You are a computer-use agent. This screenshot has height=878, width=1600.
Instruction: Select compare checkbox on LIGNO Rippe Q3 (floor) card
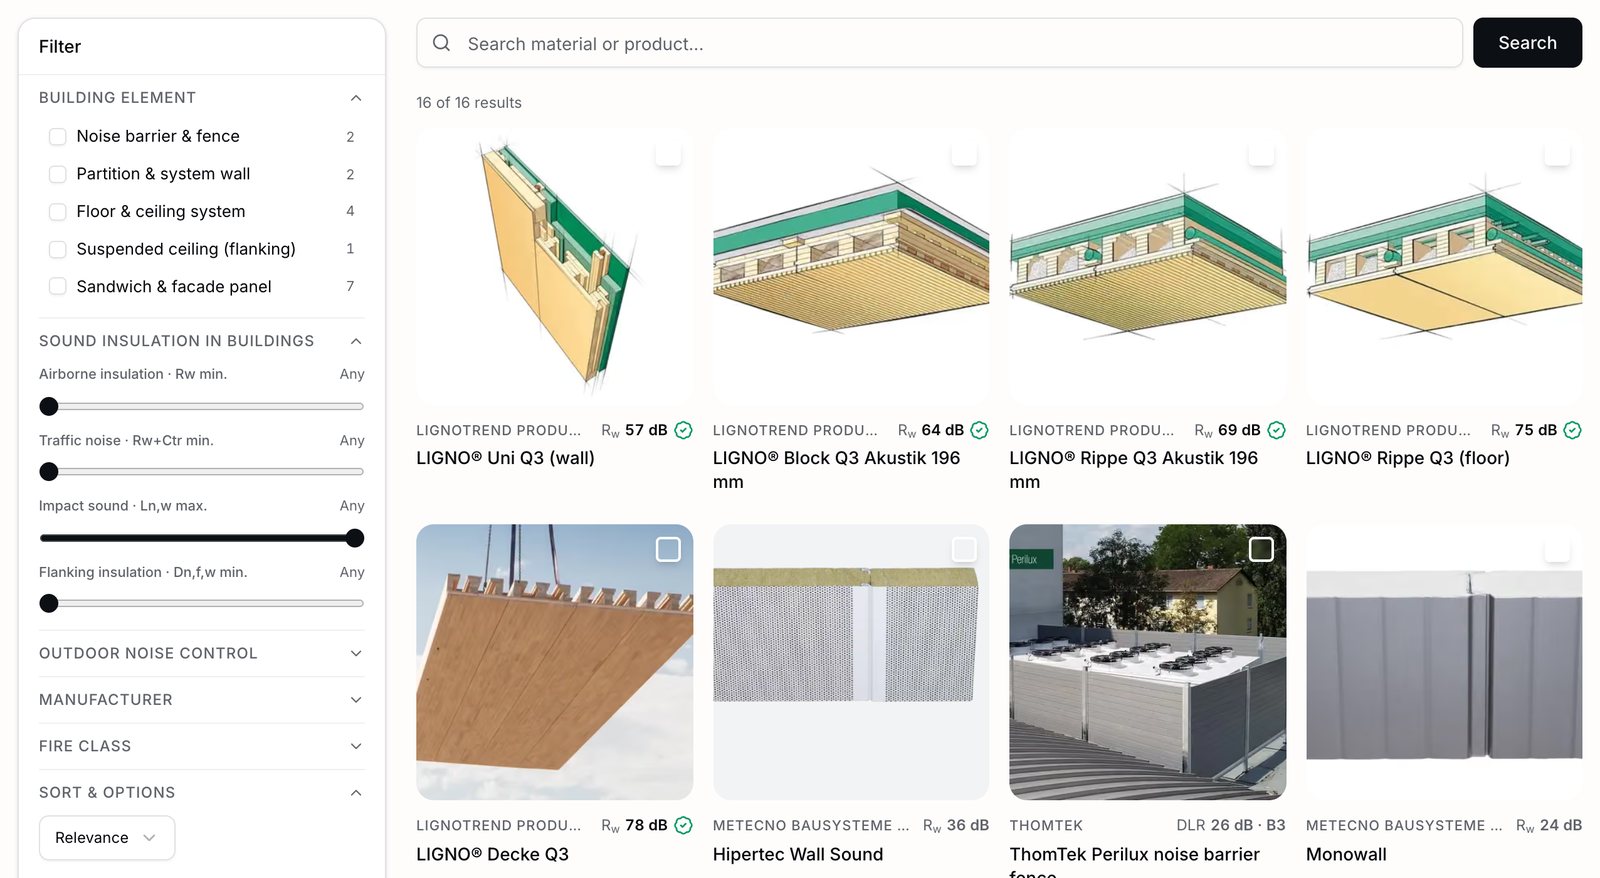[x=1557, y=154]
